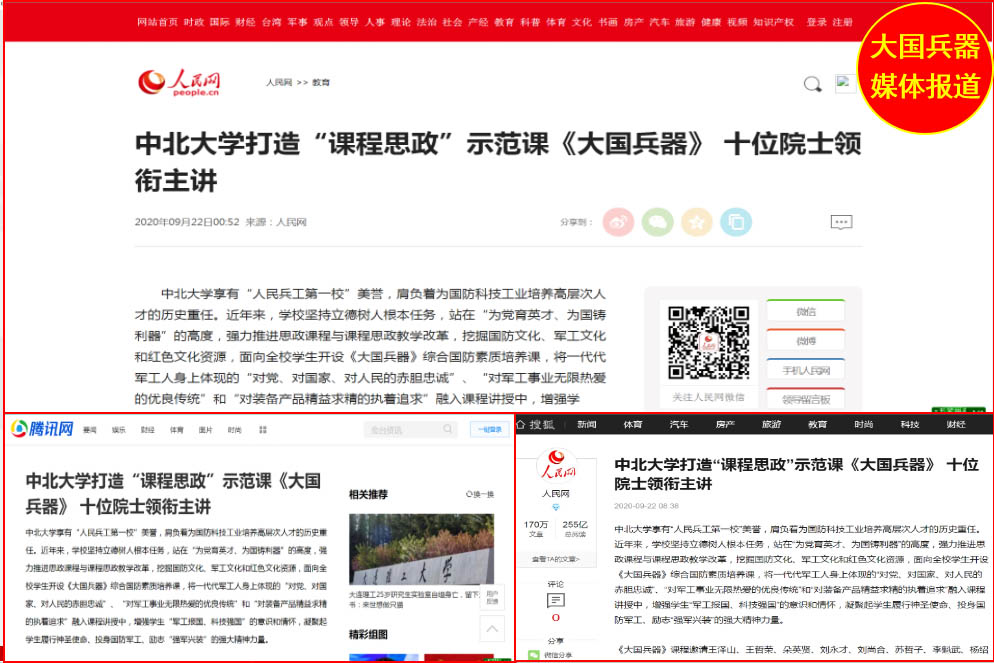Screen dimensions: 994x663
Task: Open 网站首页 in 人民网 top navigation
Action: (x=157, y=22)
